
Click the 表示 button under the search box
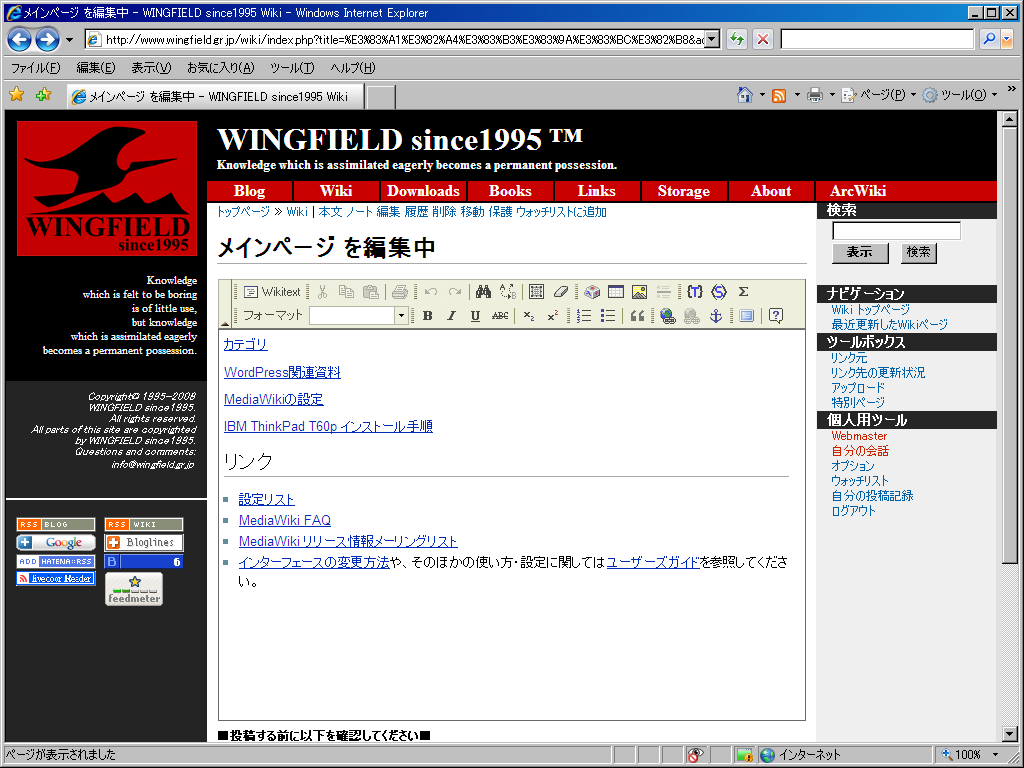[859, 252]
